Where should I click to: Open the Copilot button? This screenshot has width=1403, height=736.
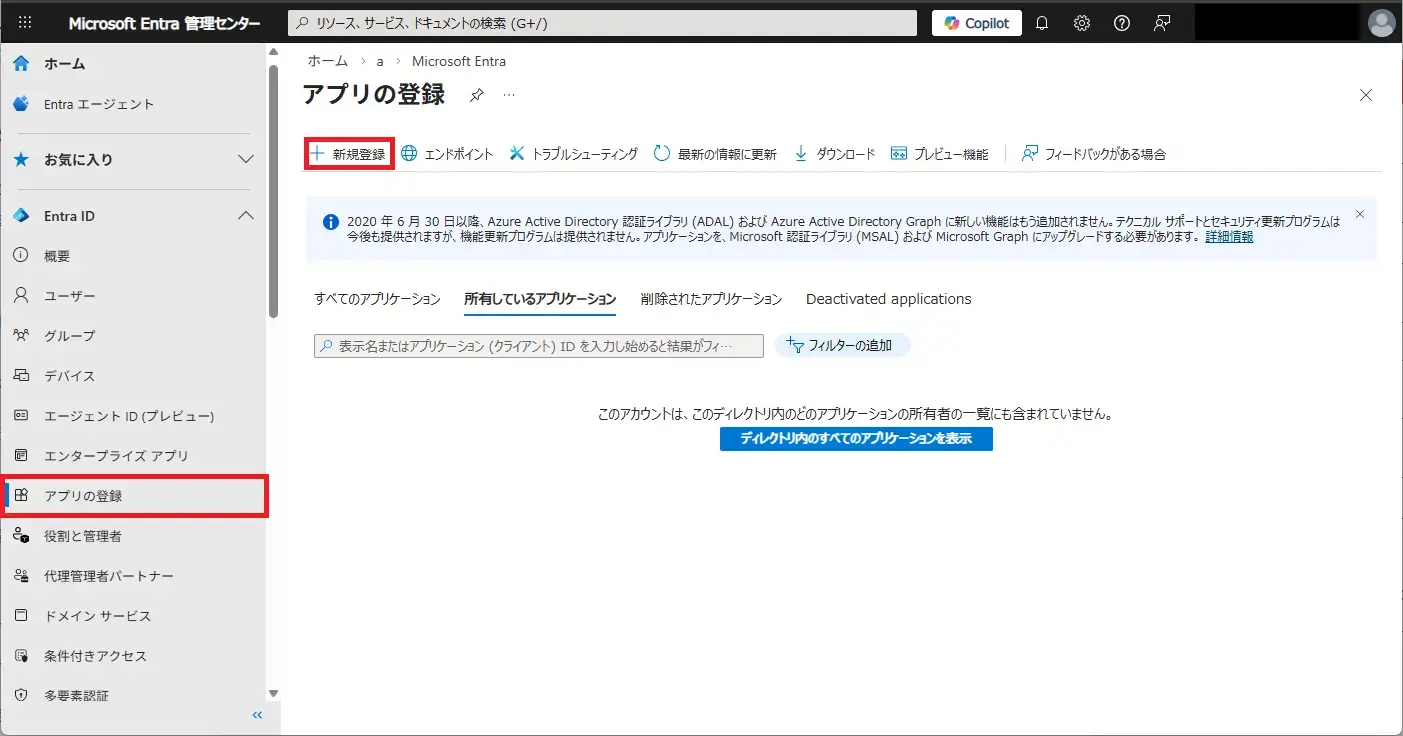(x=976, y=23)
